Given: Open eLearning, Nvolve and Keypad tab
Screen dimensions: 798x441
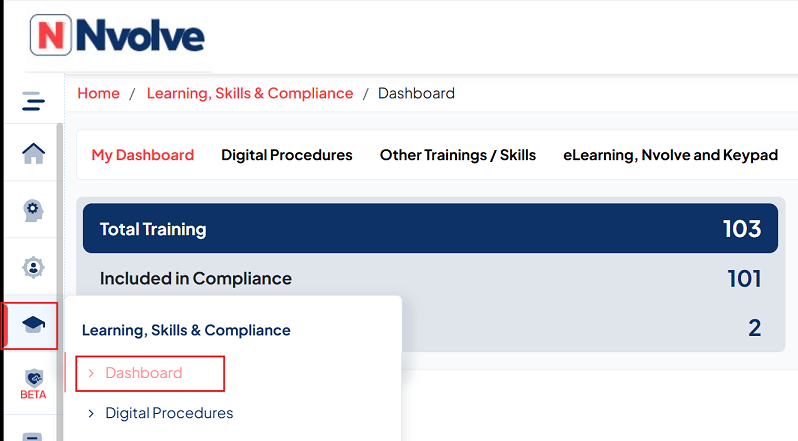Looking at the screenshot, I should (x=670, y=155).
